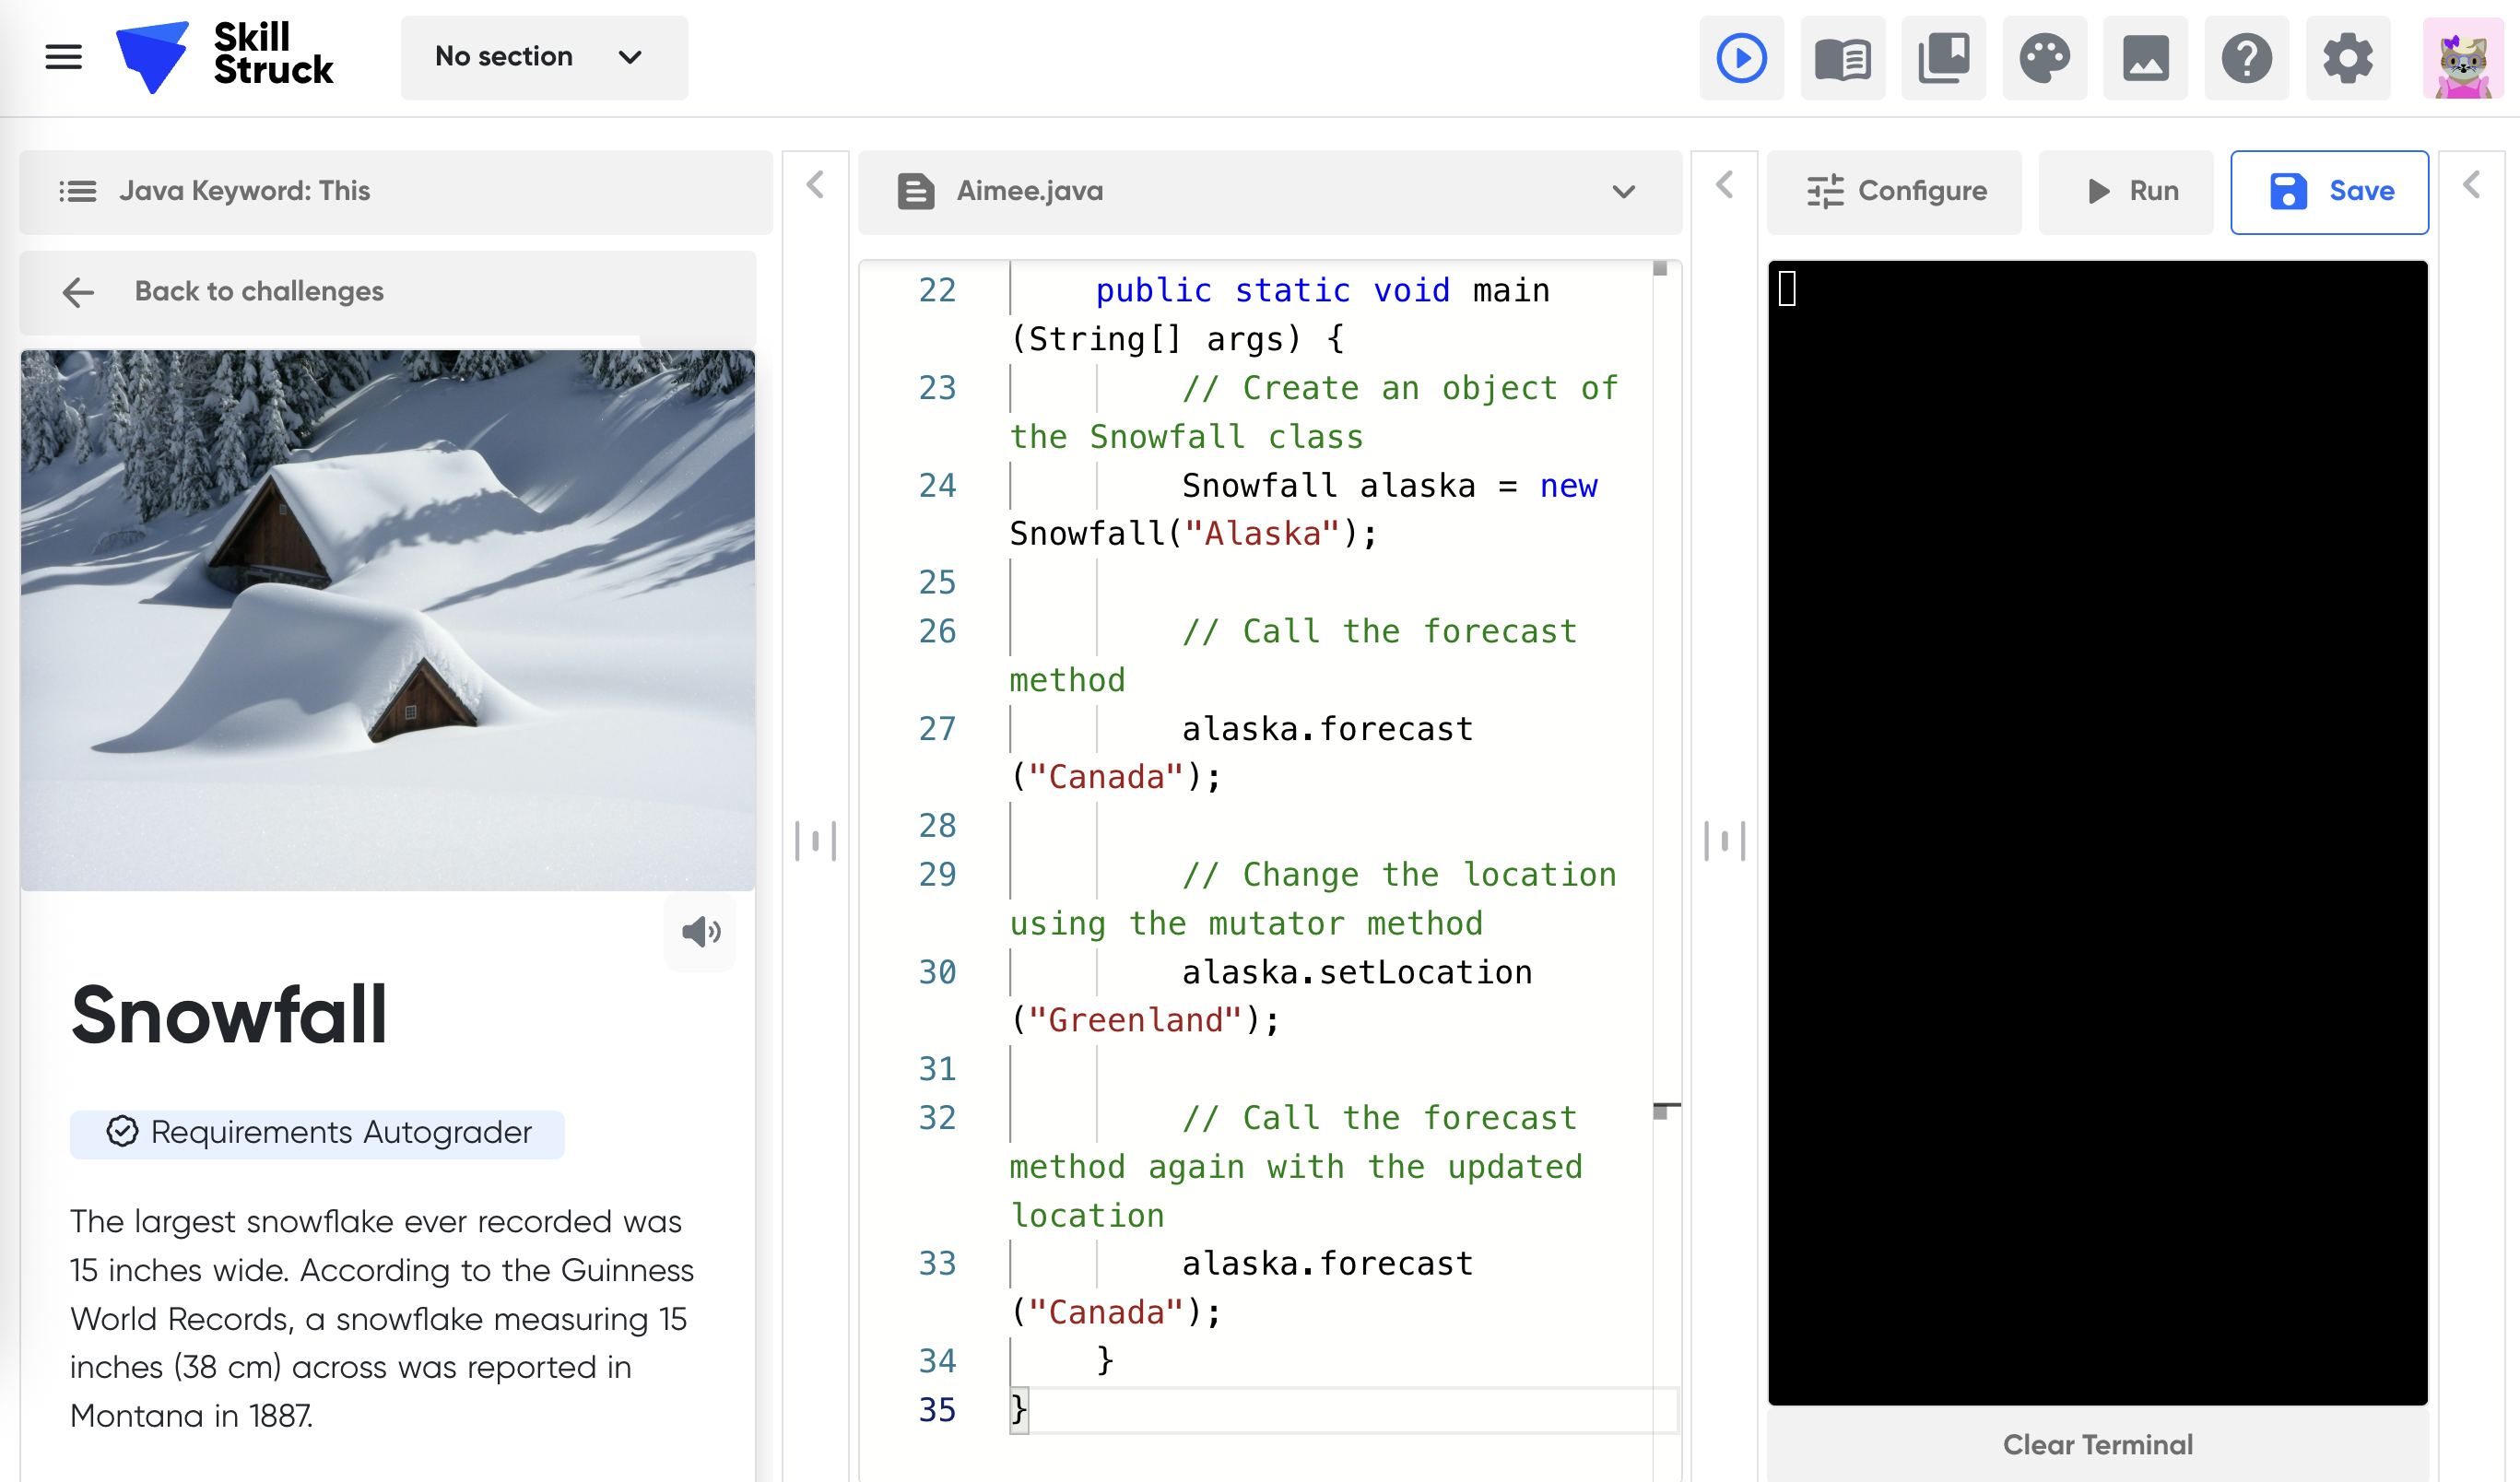Open the settings gear icon
Image resolution: width=2520 pixels, height=1482 pixels.
pyautogui.click(x=2347, y=58)
